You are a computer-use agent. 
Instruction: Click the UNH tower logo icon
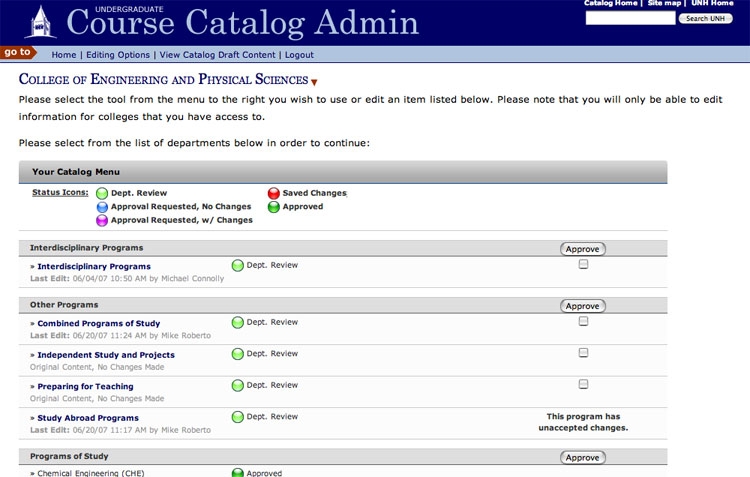41,22
